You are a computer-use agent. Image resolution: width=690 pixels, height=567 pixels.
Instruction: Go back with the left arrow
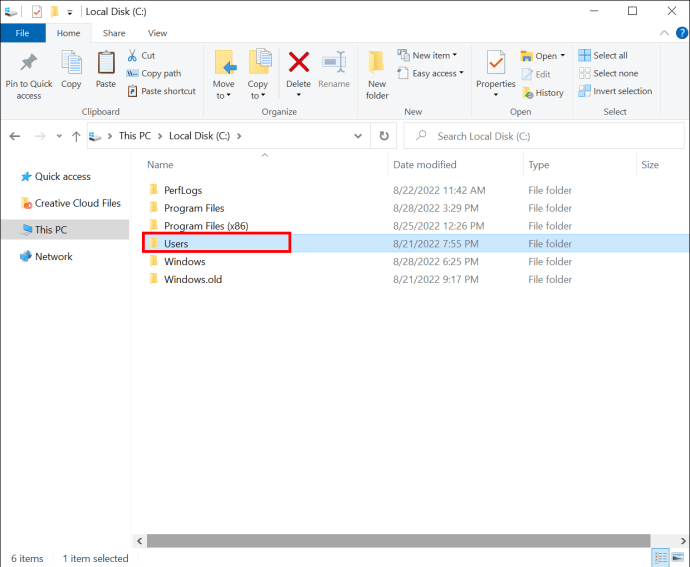pyautogui.click(x=15, y=136)
